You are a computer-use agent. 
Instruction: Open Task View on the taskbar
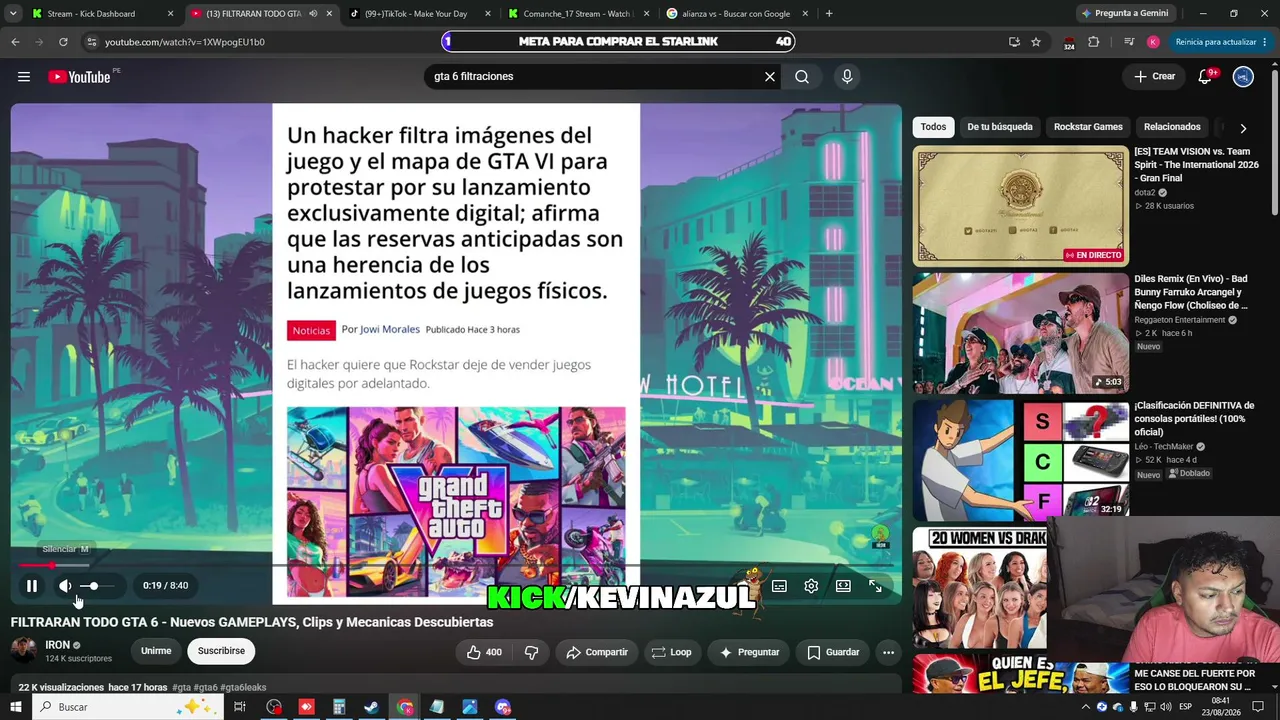point(240,707)
